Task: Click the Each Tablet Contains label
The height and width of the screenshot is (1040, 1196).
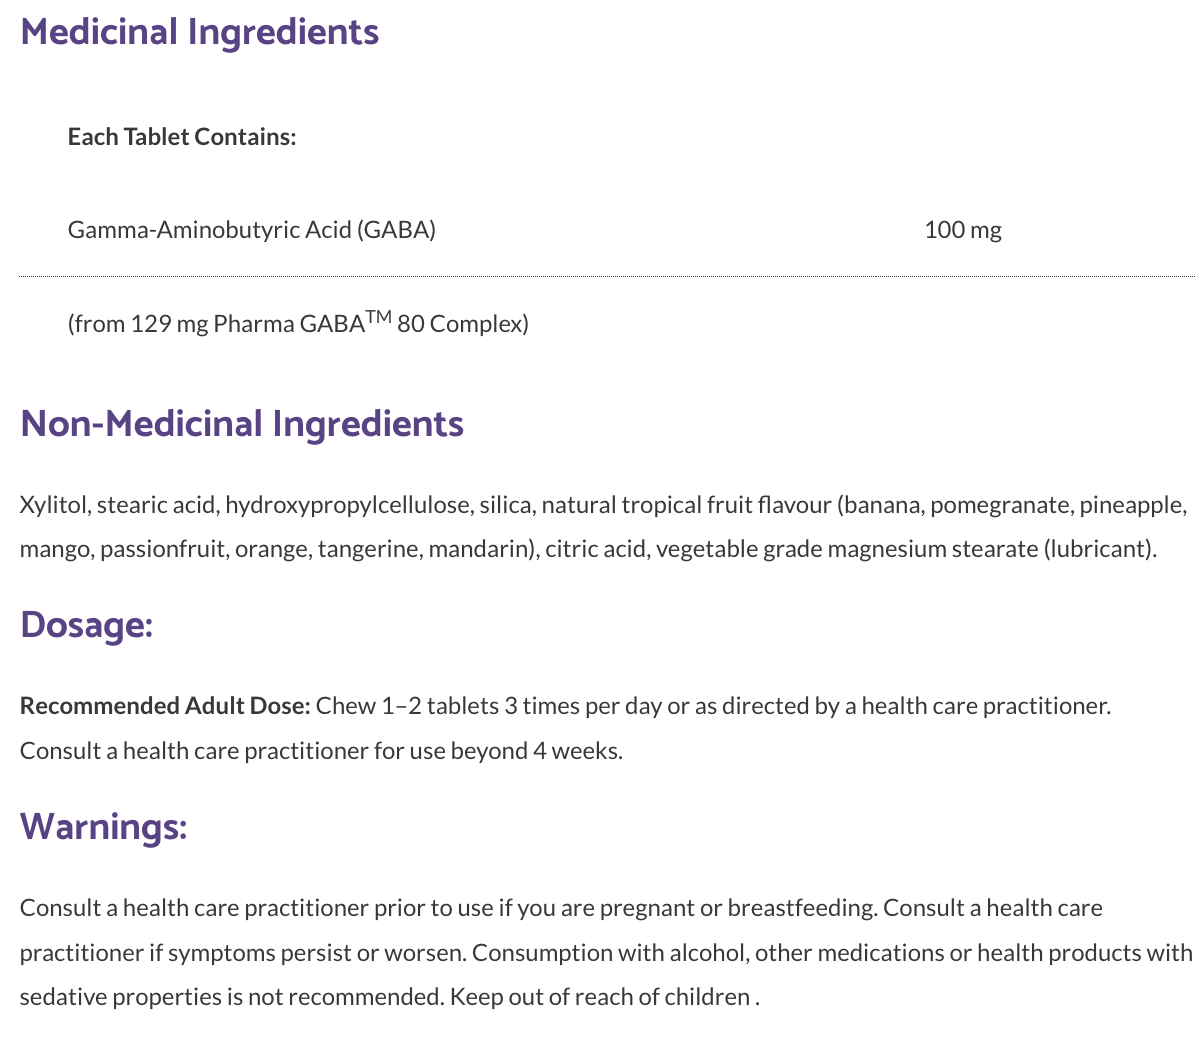Action: (182, 137)
